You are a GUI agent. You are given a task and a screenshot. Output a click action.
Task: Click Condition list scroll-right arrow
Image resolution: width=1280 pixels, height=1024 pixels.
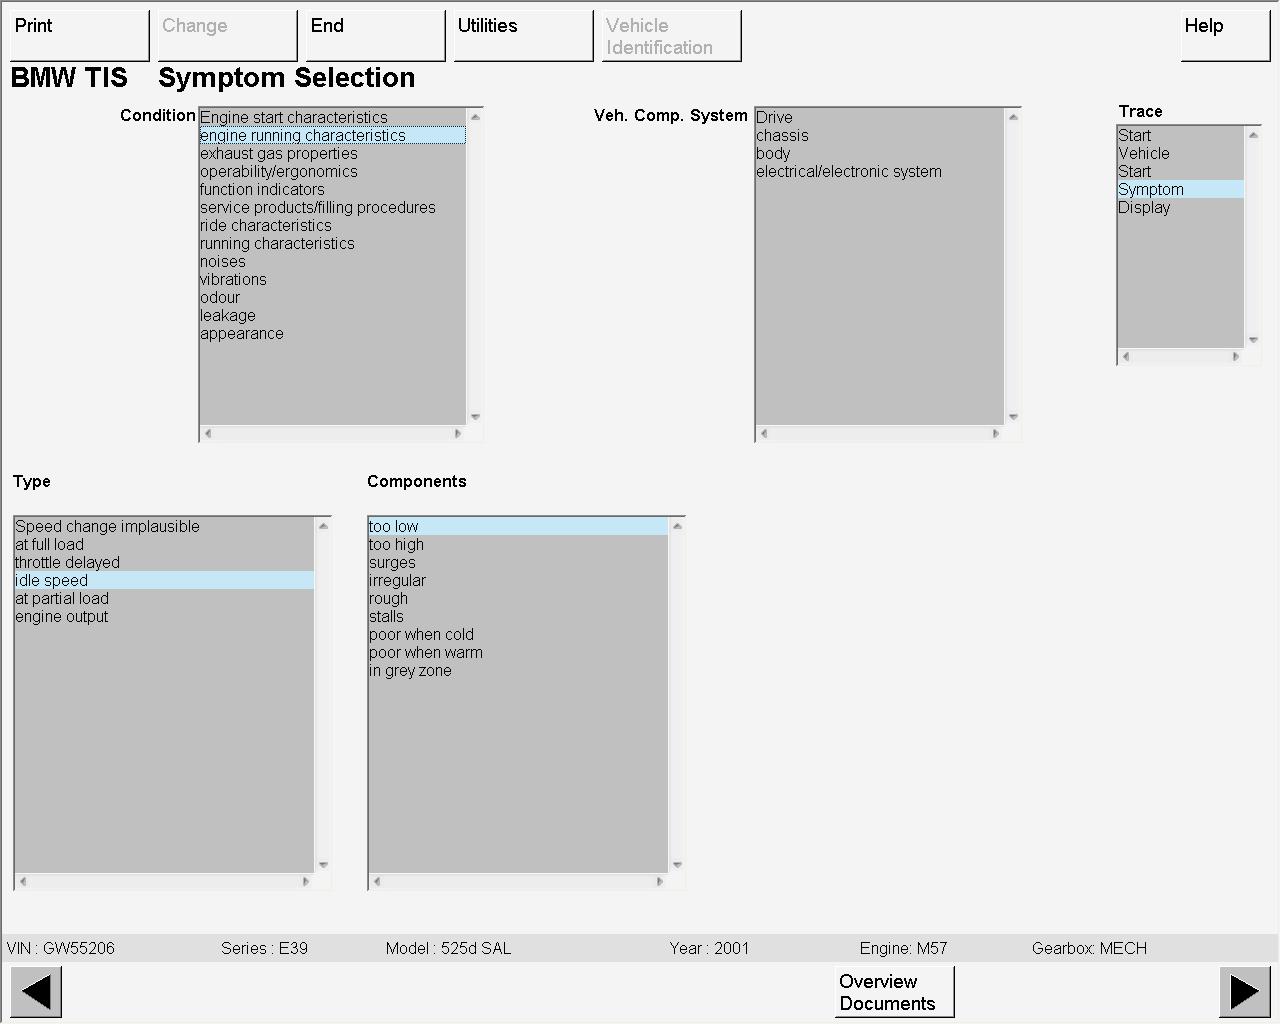(x=458, y=434)
